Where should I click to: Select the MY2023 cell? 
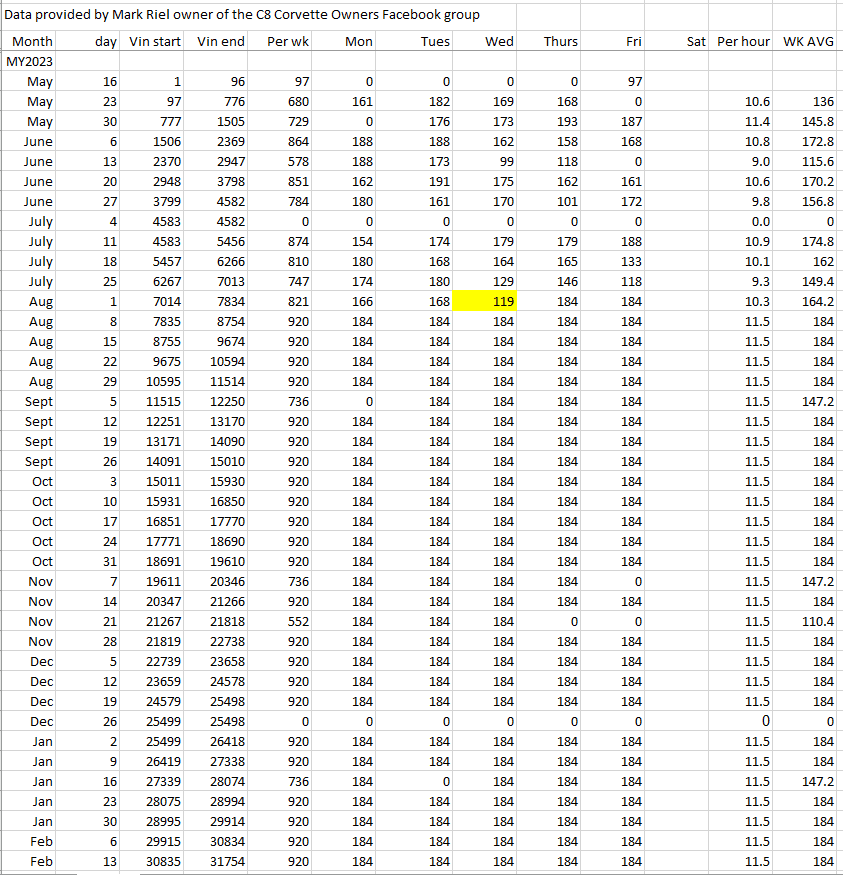tap(27, 61)
